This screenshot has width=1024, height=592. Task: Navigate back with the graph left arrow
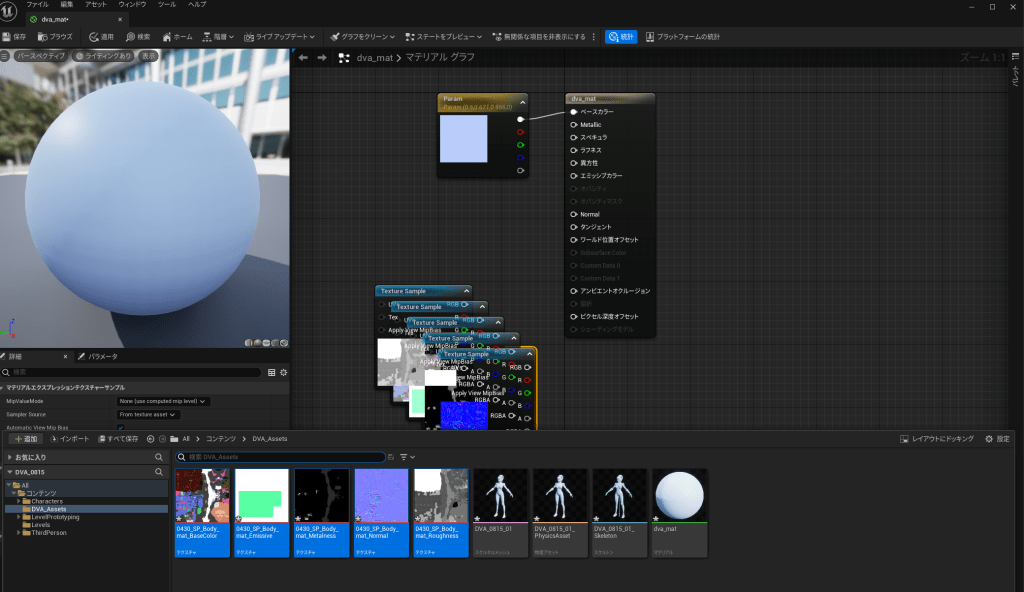303,57
